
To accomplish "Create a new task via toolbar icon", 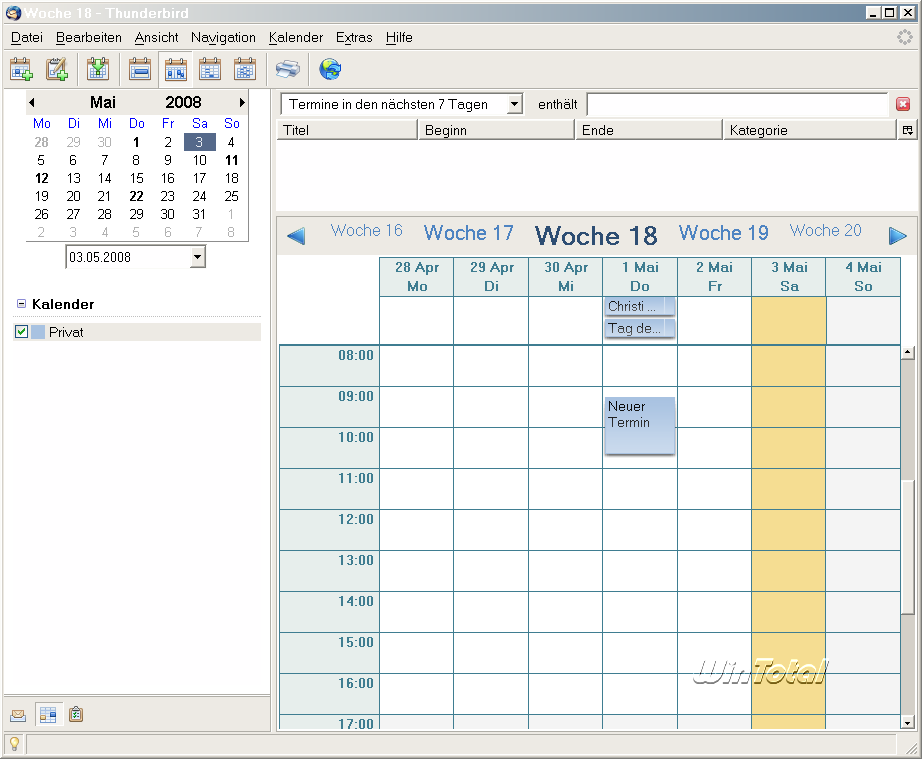I will click(57, 69).
